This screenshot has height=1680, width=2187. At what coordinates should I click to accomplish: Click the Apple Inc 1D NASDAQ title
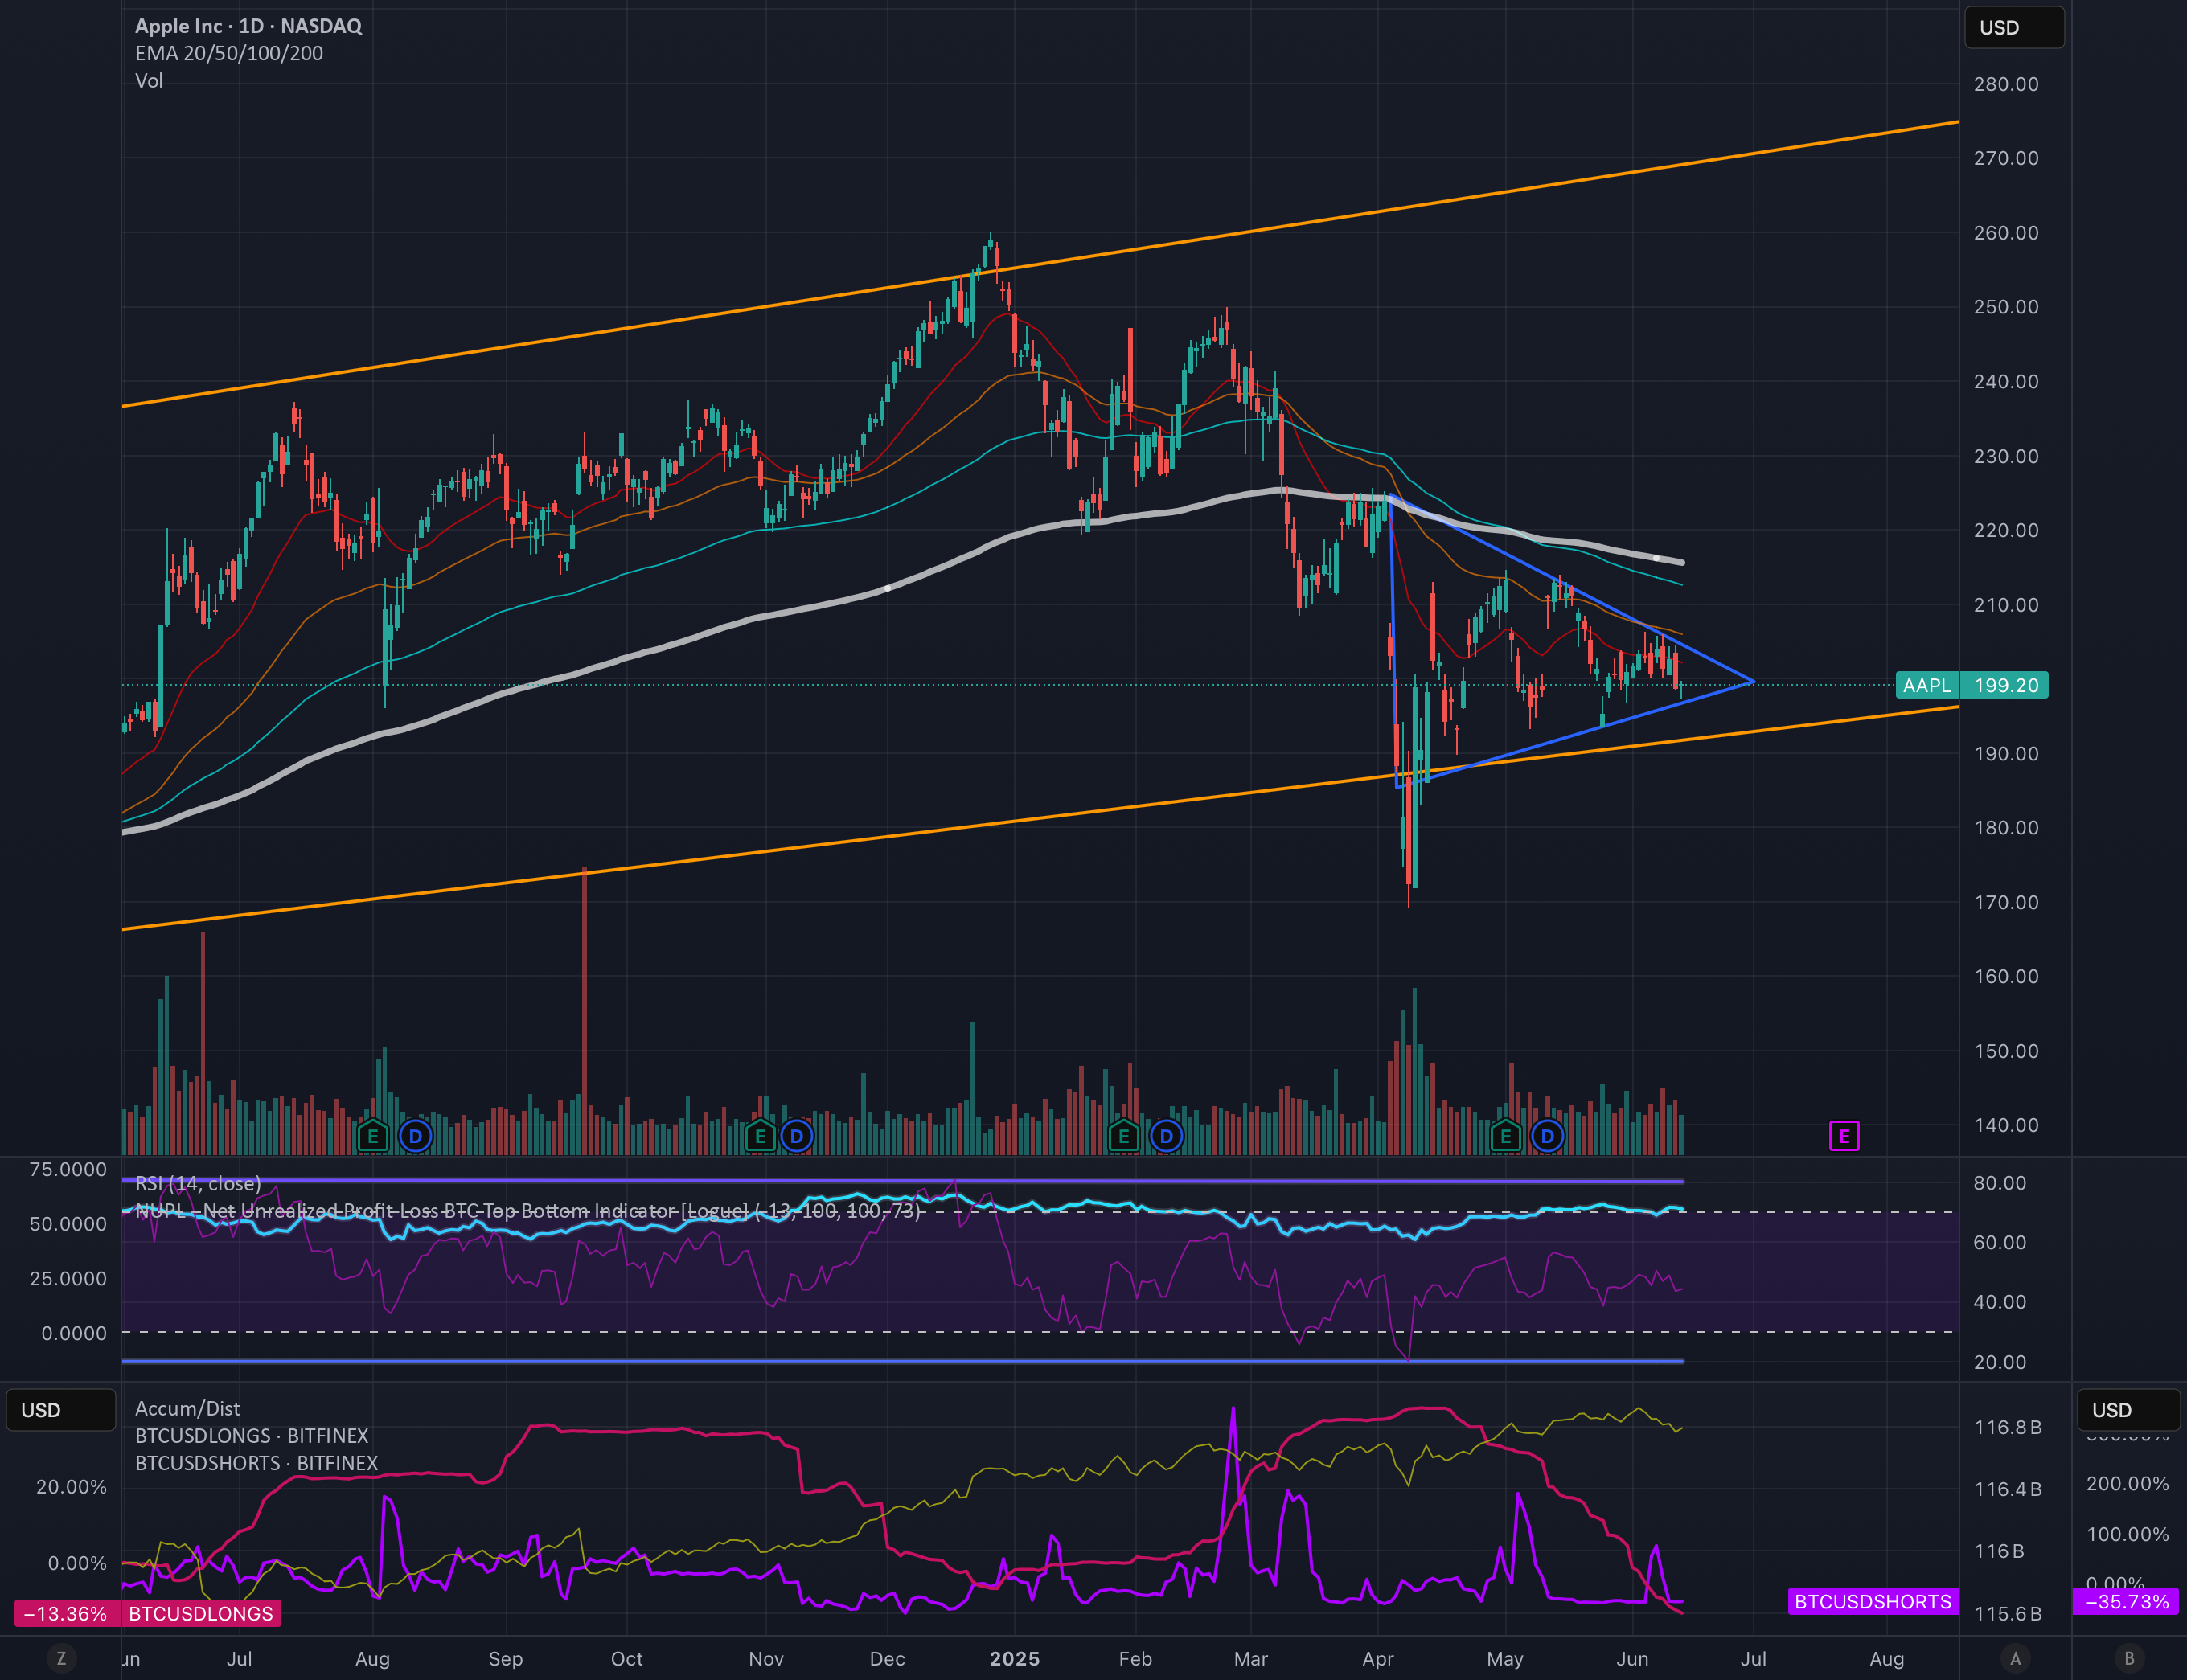248,26
